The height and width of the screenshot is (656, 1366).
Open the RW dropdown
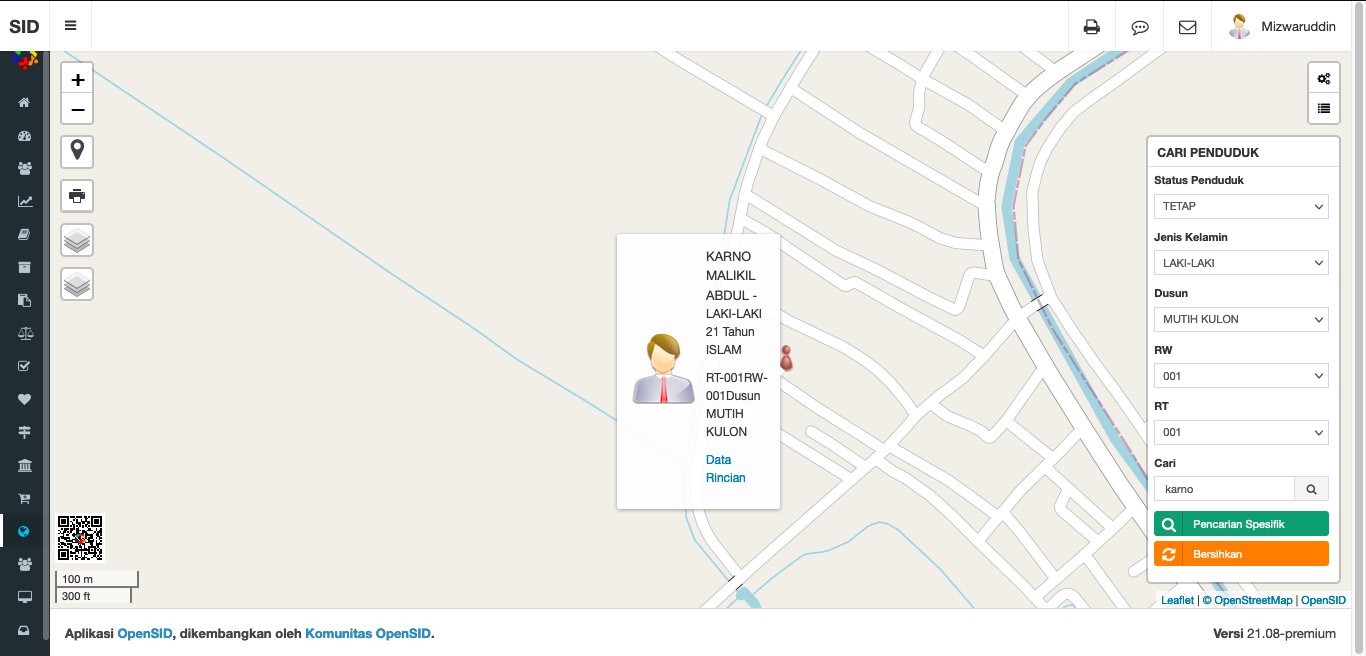tap(1241, 376)
